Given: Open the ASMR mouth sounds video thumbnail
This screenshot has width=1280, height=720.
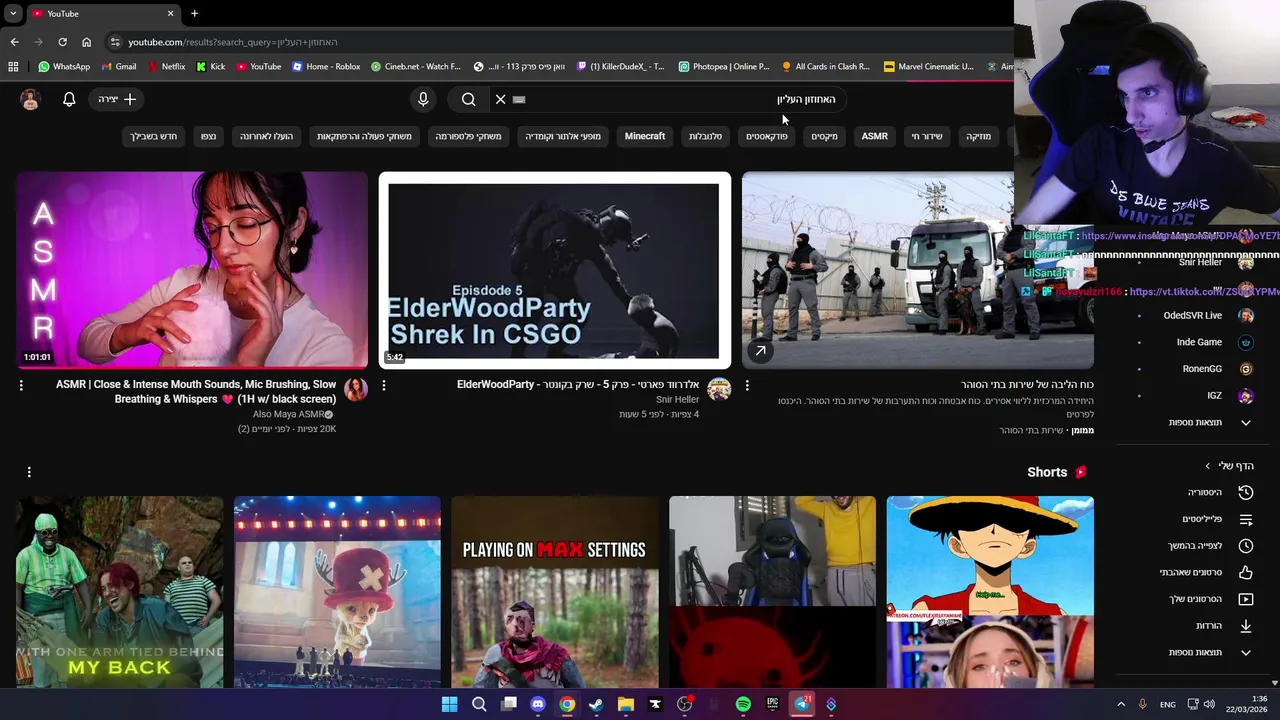Looking at the screenshot, I should (x=192, y=270).
